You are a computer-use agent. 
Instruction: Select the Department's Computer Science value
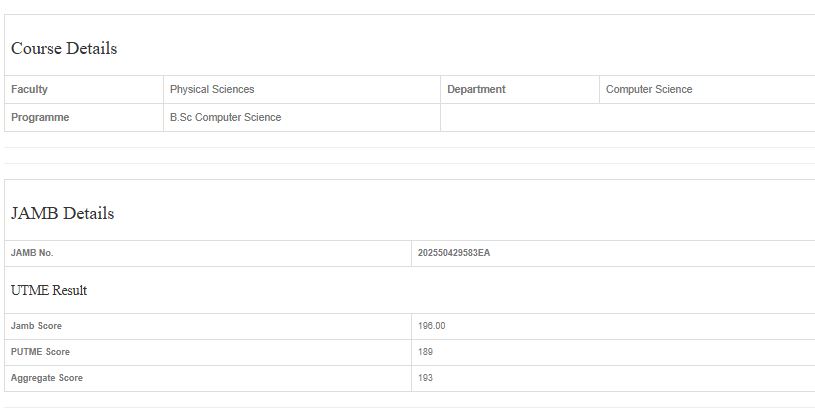coord(649,90)
